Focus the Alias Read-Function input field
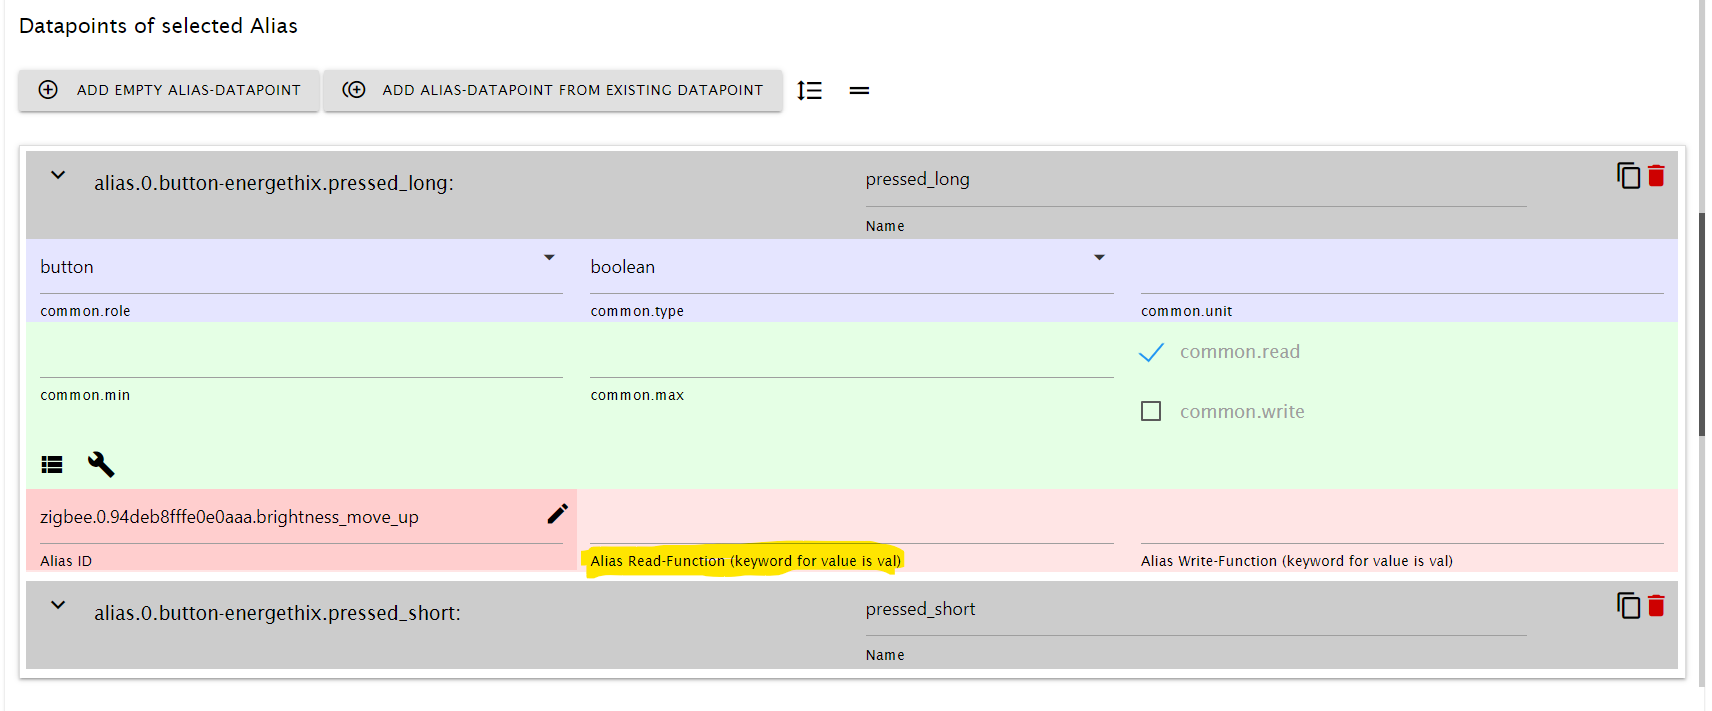The image size is (1712, 711). [x=851, y=521]
